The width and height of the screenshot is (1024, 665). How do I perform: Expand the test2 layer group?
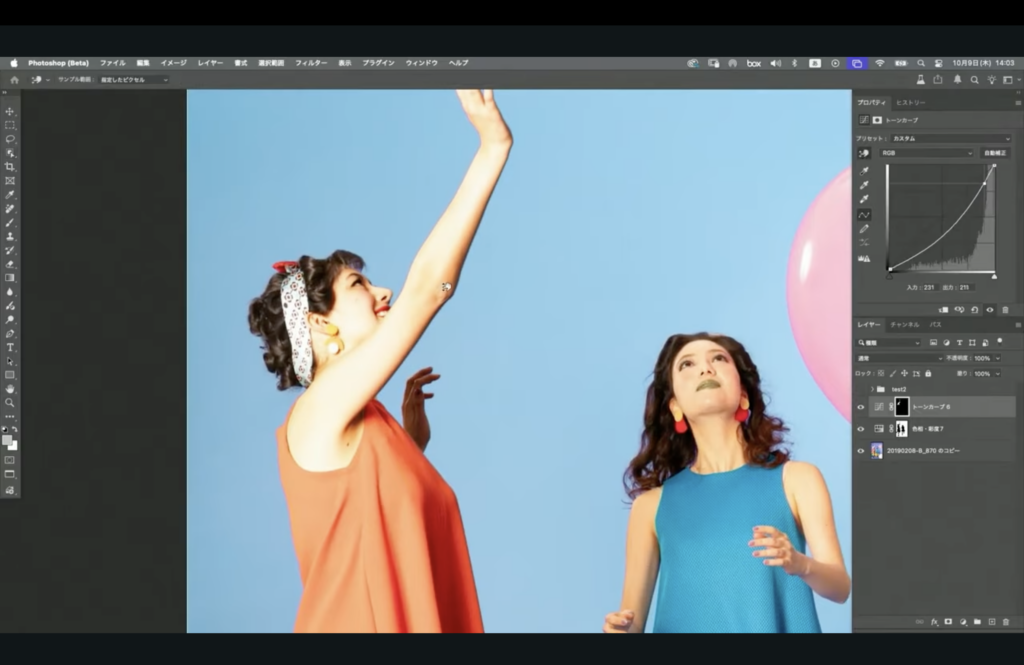[x=871, y=388]
